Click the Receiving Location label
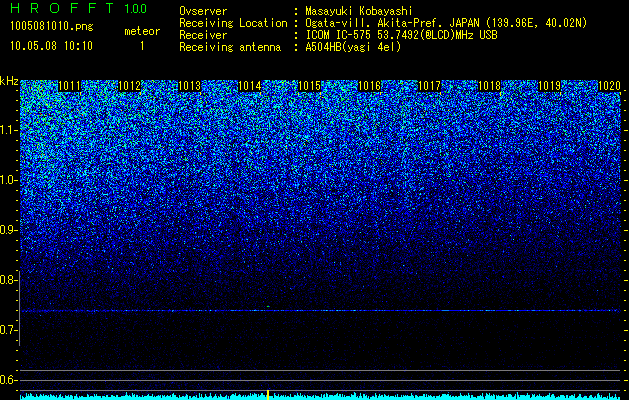This screenshot has width=629, height=400. (x=233, y=23)
